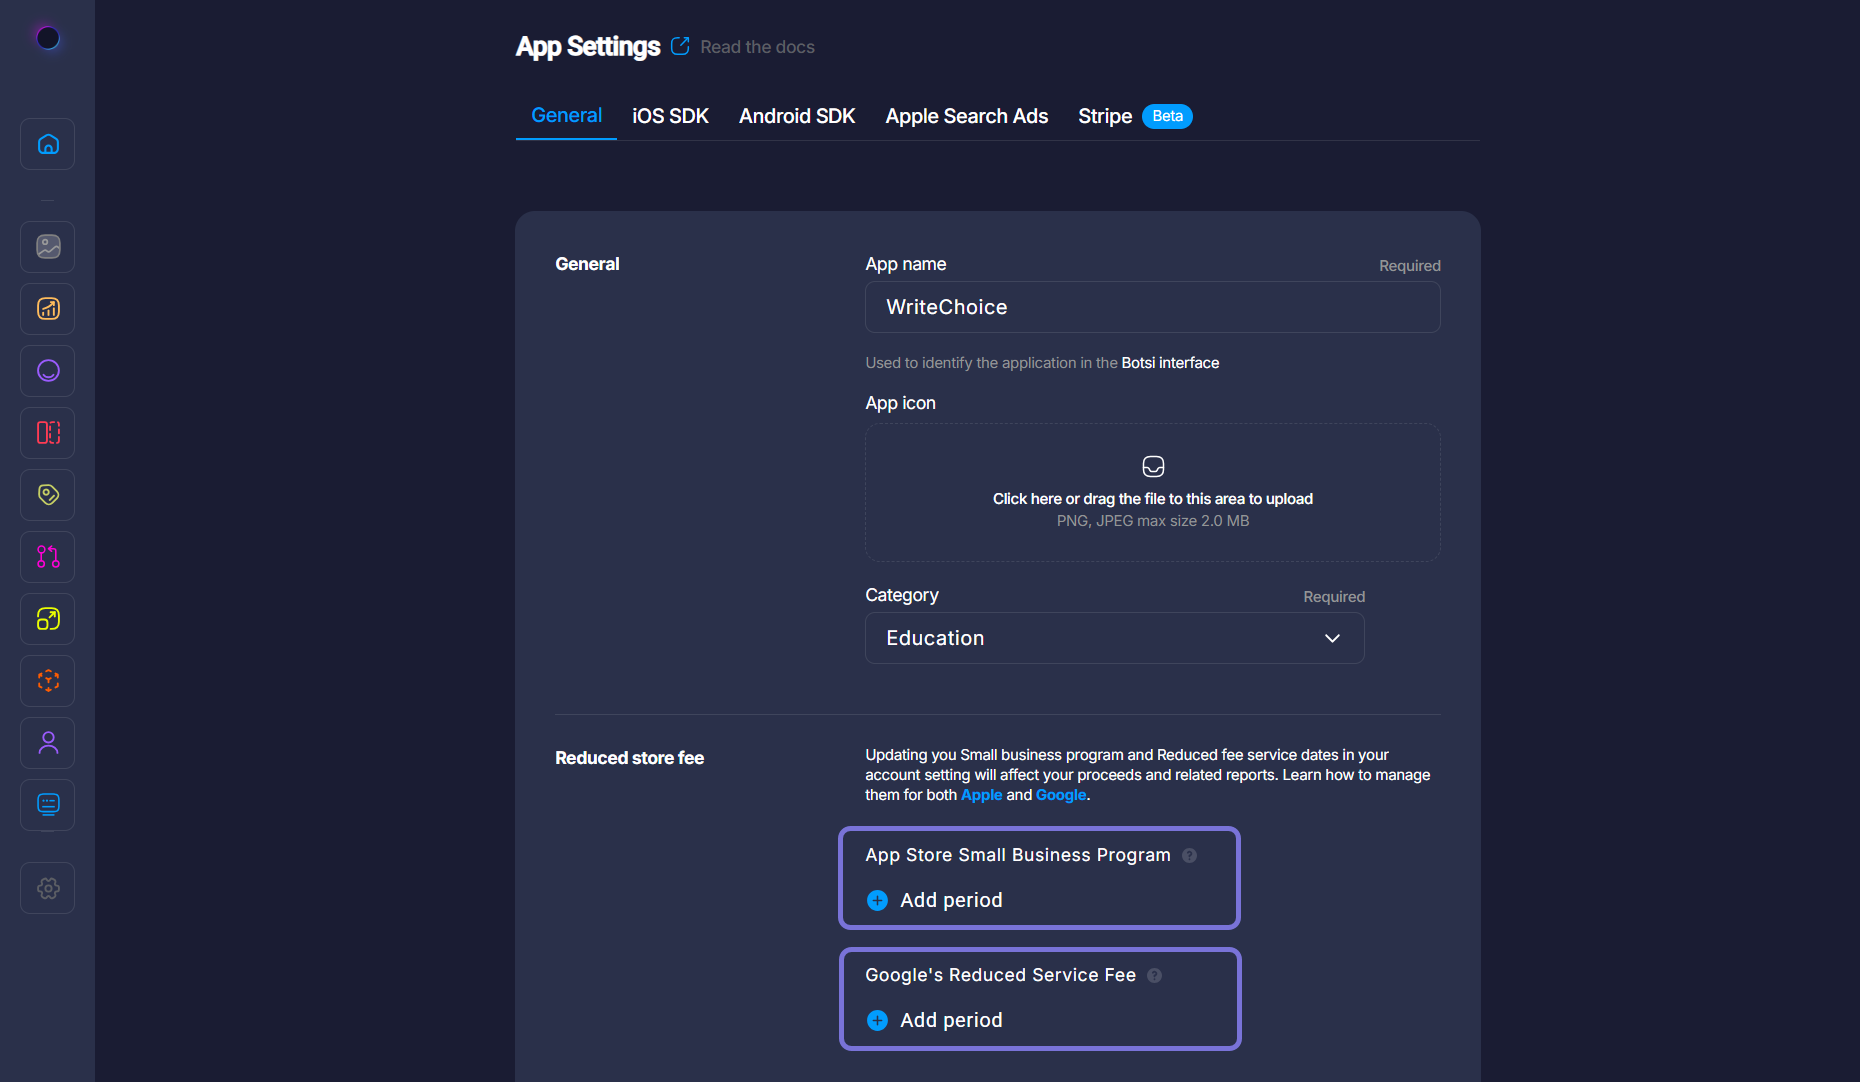The width and height of the screenshot is (1860, 1082).
Task: Open the Read the docs link
Action: coord(756,47)
